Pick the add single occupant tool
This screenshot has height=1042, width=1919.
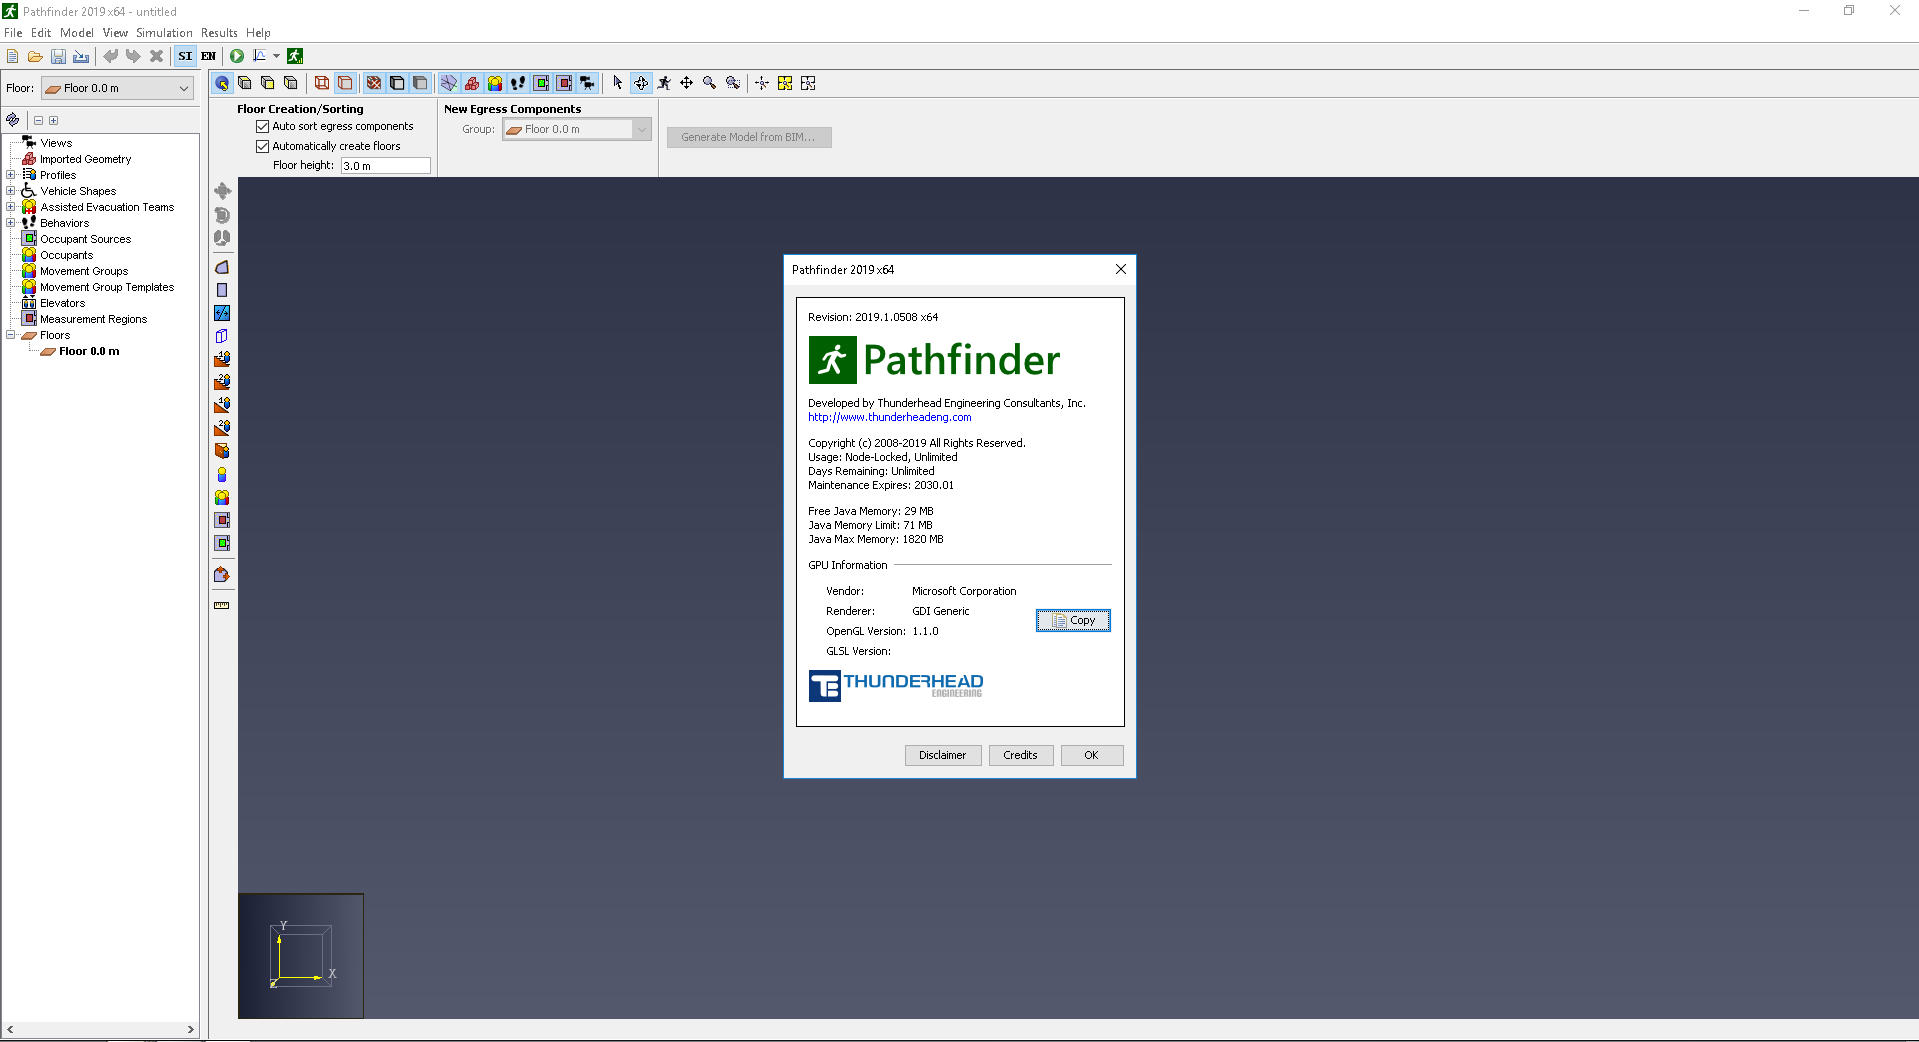coord(222,474)
